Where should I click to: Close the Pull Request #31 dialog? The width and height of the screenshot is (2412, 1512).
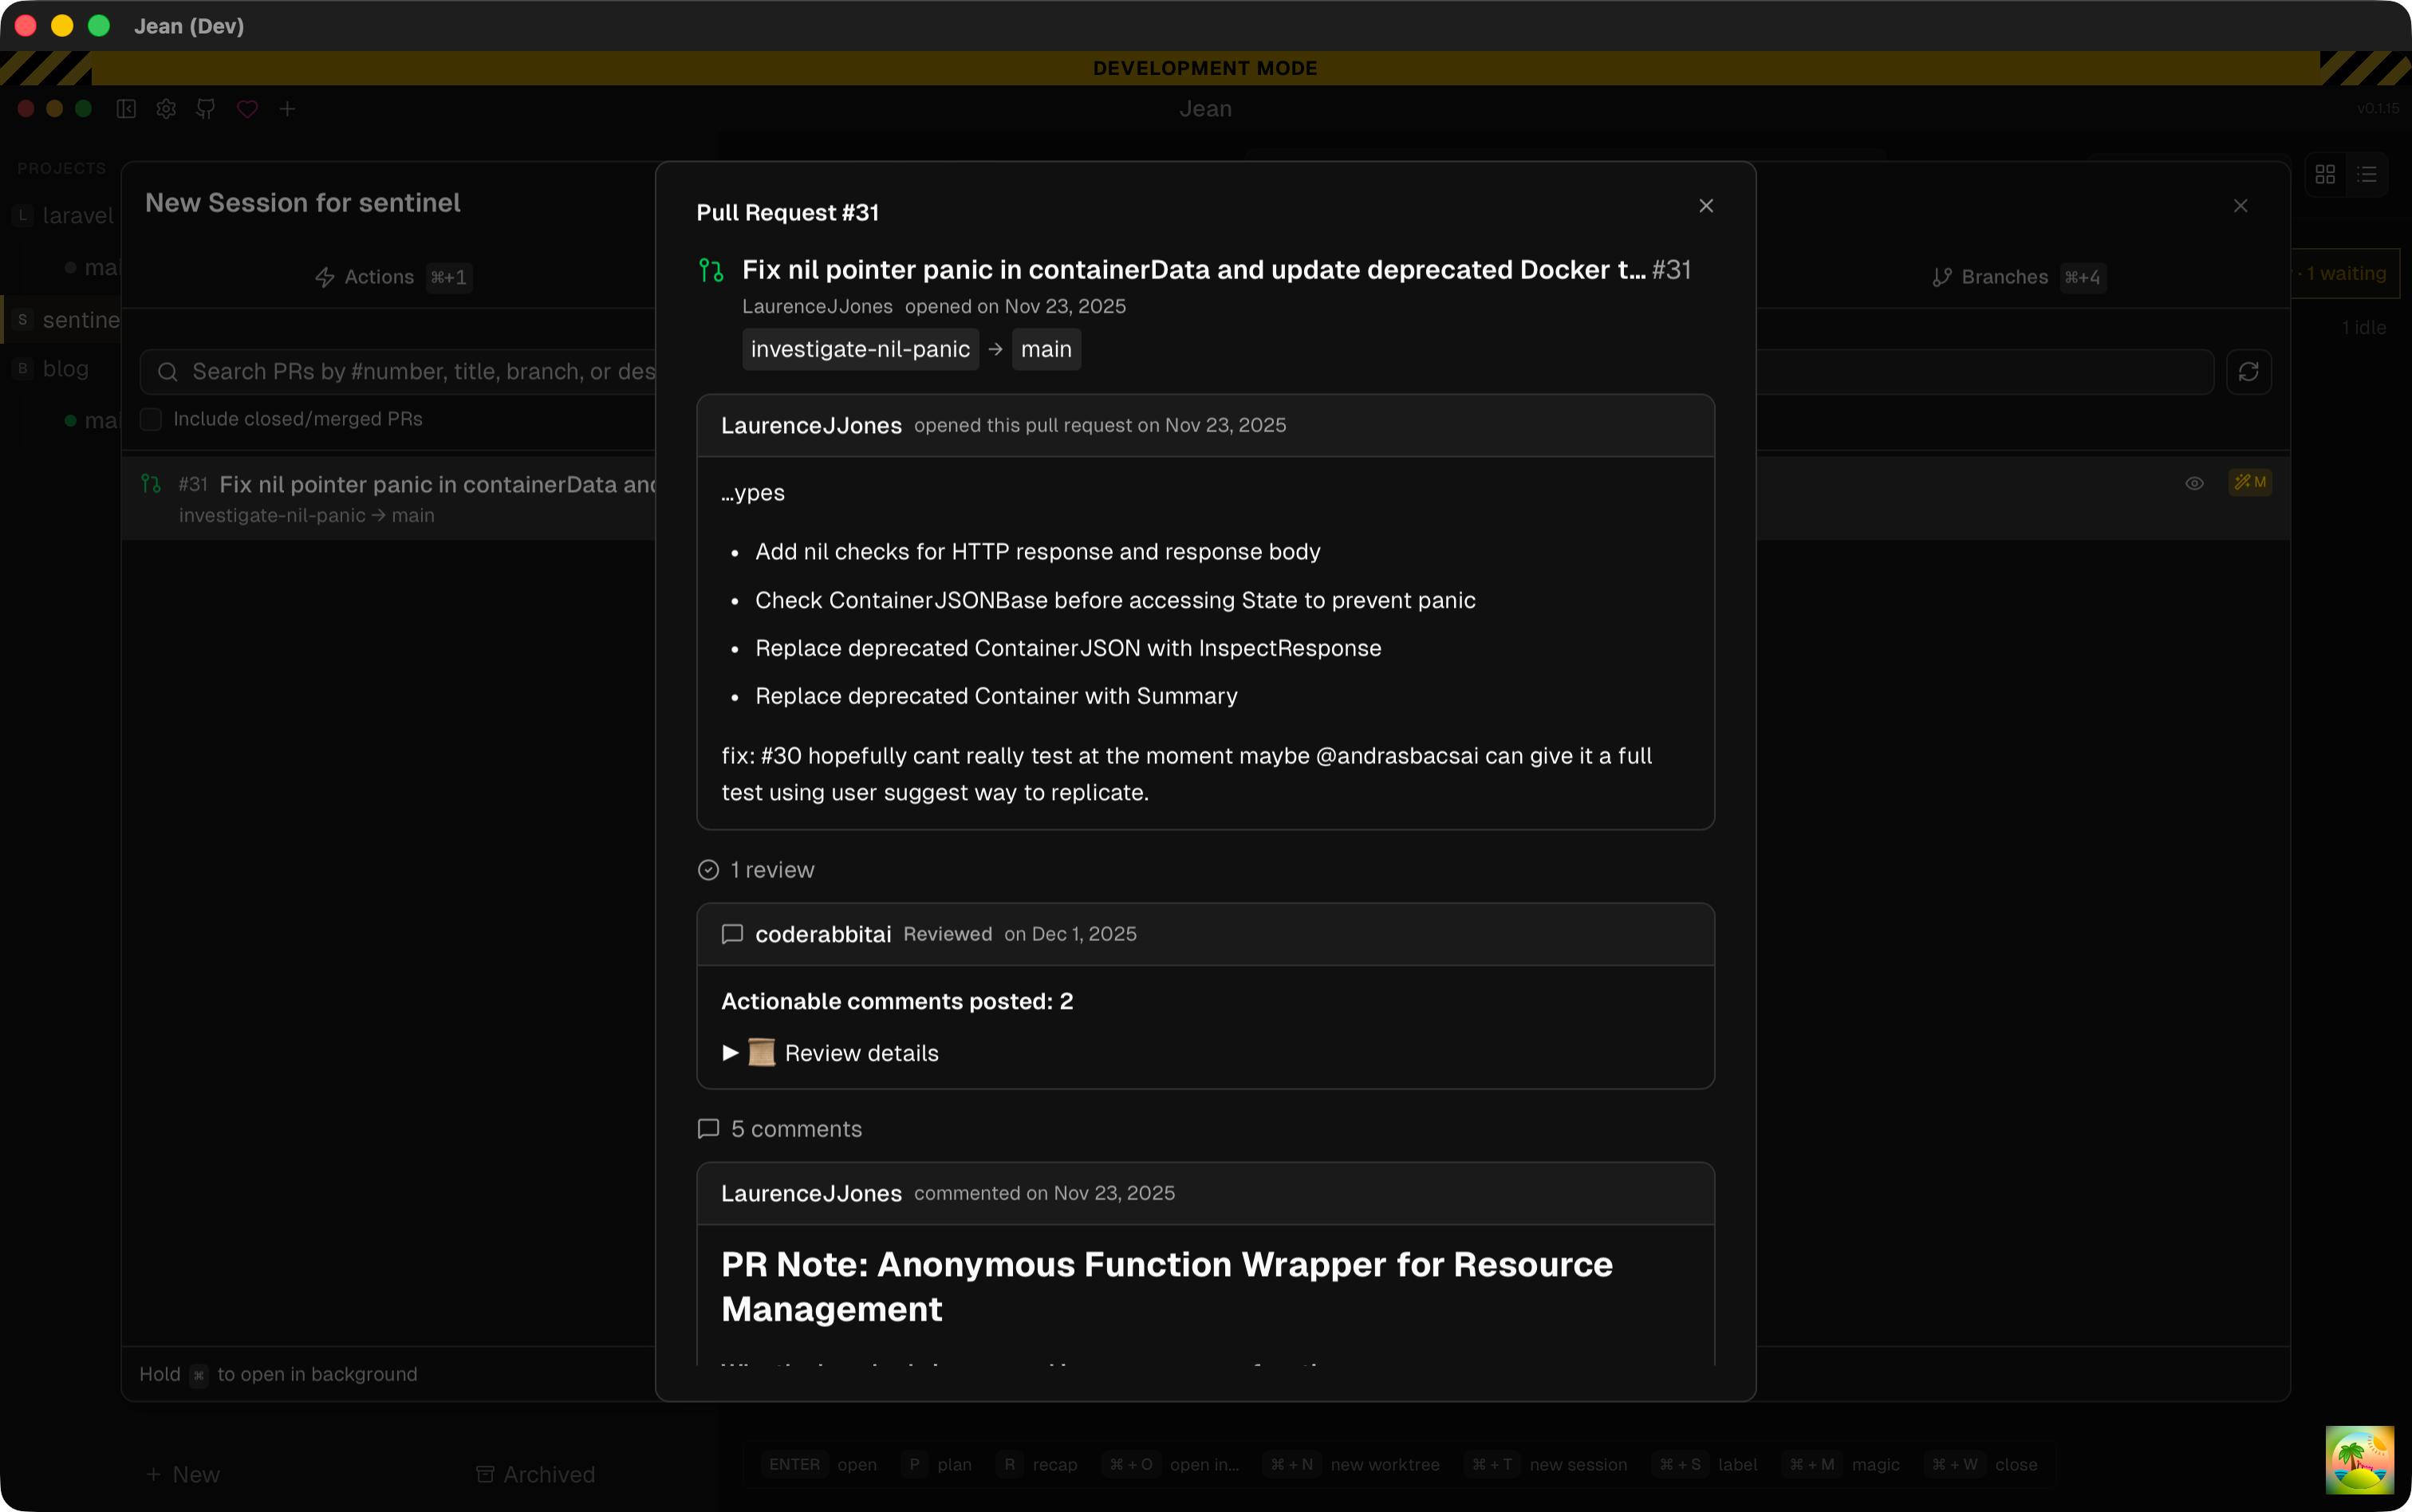(x=1706, y=206)
